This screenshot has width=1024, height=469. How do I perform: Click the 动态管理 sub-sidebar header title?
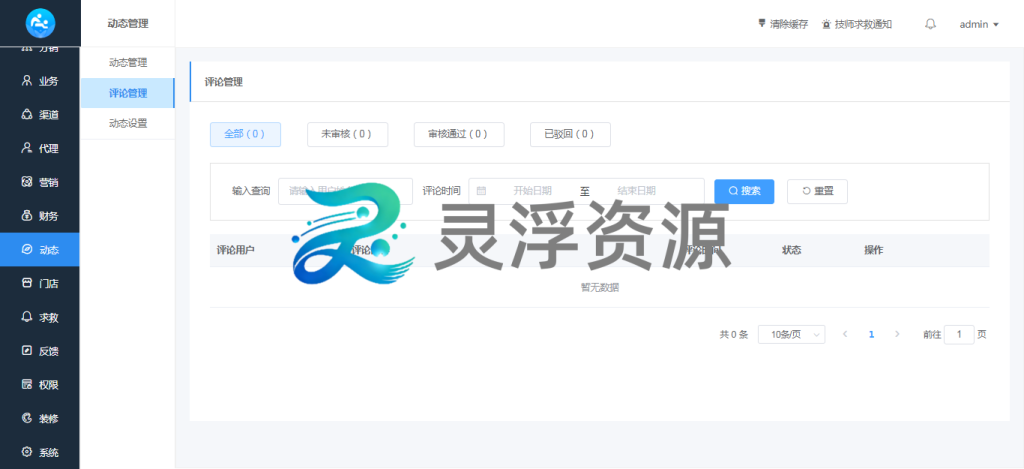128,24
